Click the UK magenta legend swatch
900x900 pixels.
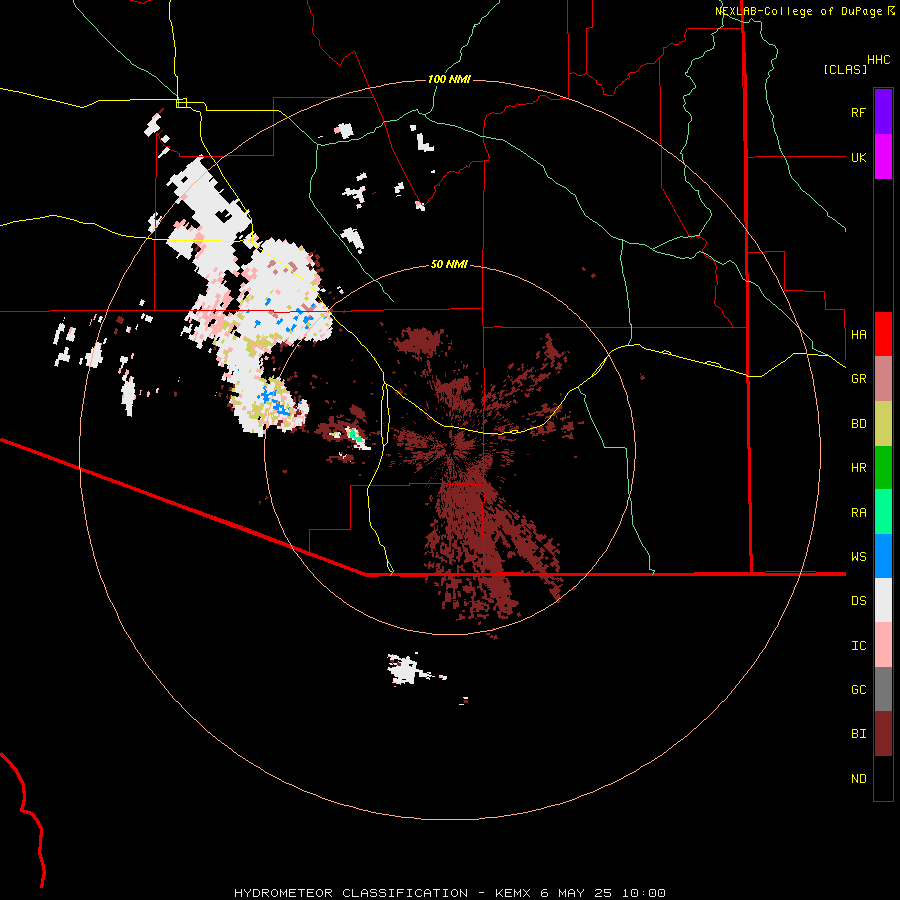(883, 157)
